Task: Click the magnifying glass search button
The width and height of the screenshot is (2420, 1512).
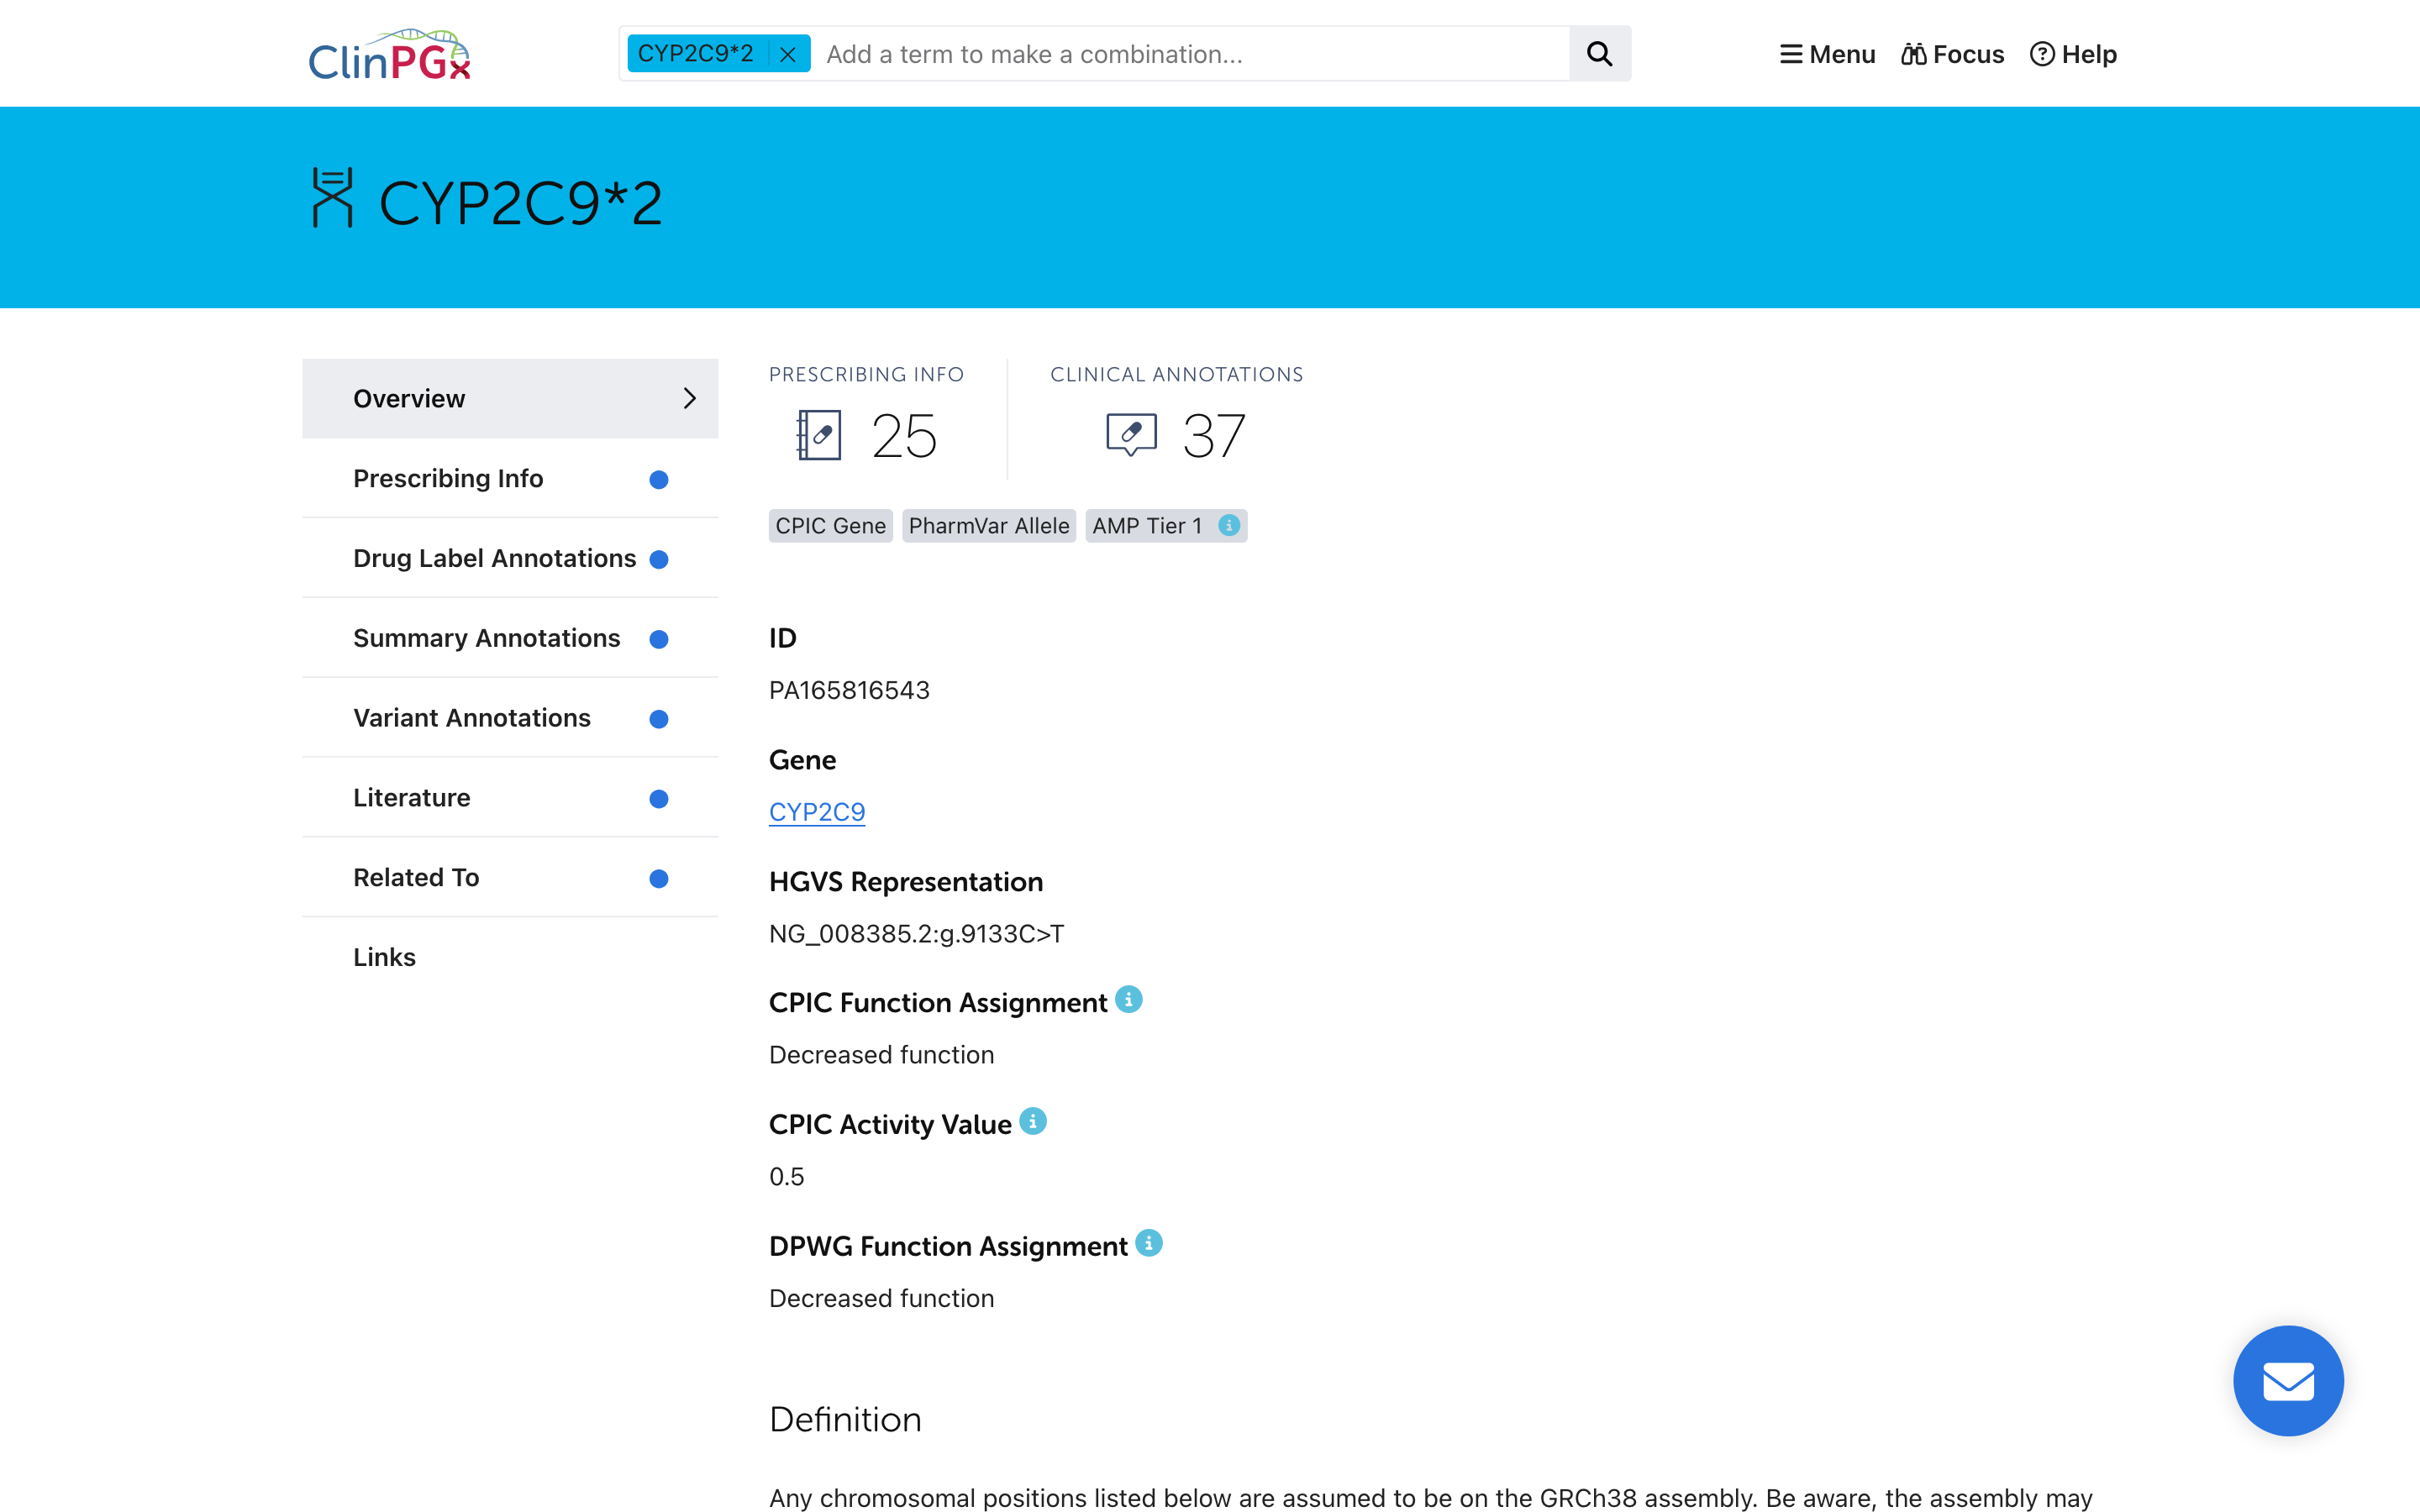Action: pos(1599,54)
